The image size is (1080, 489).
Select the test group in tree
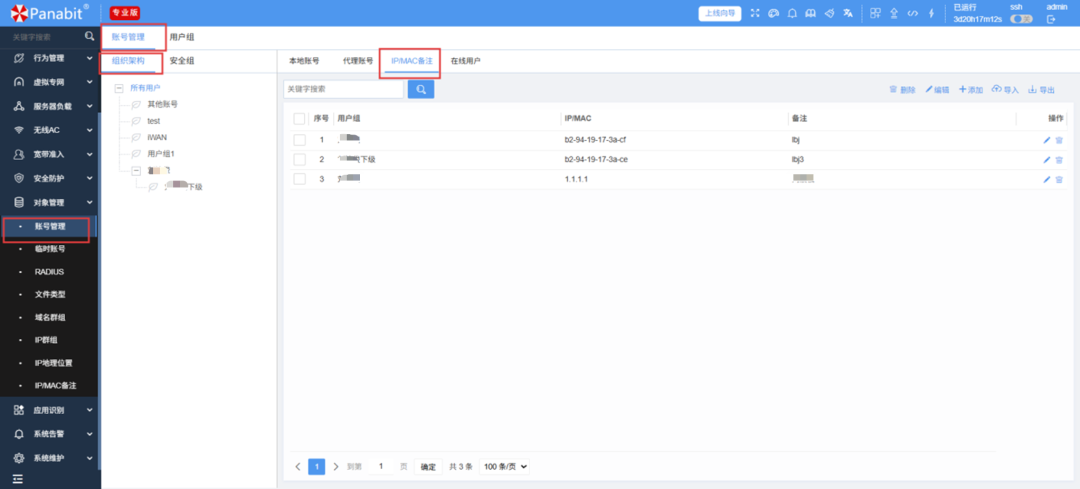point(154,121)
